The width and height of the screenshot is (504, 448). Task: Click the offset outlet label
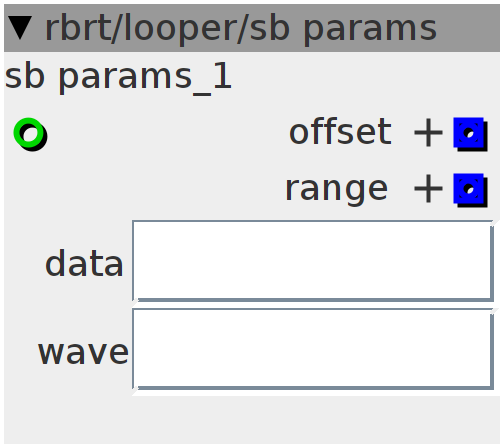coord(340,132)
